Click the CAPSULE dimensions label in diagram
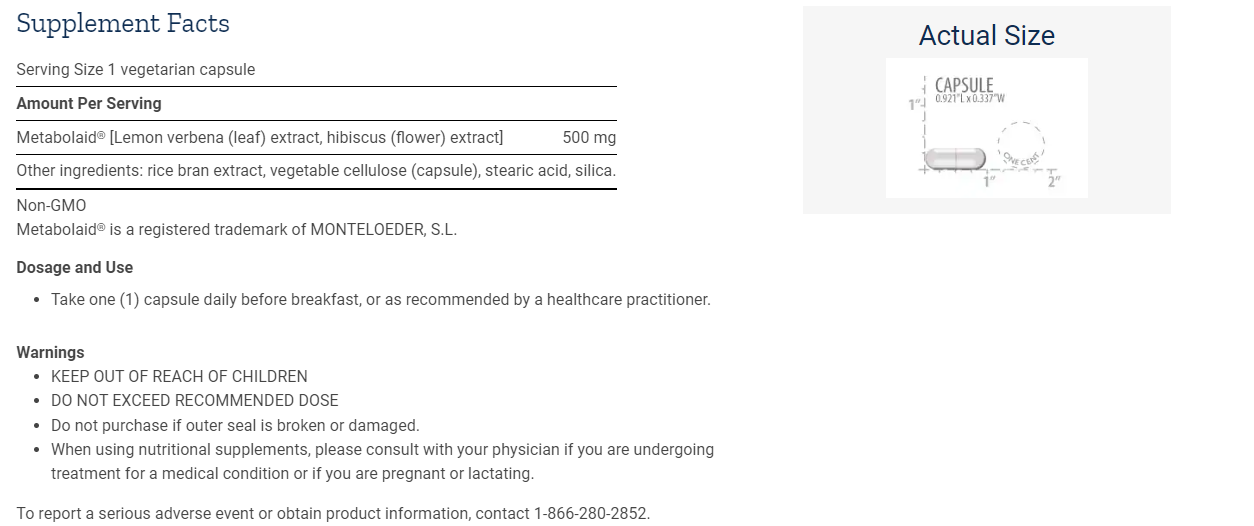1254x526 pixels. click(965, 90)
